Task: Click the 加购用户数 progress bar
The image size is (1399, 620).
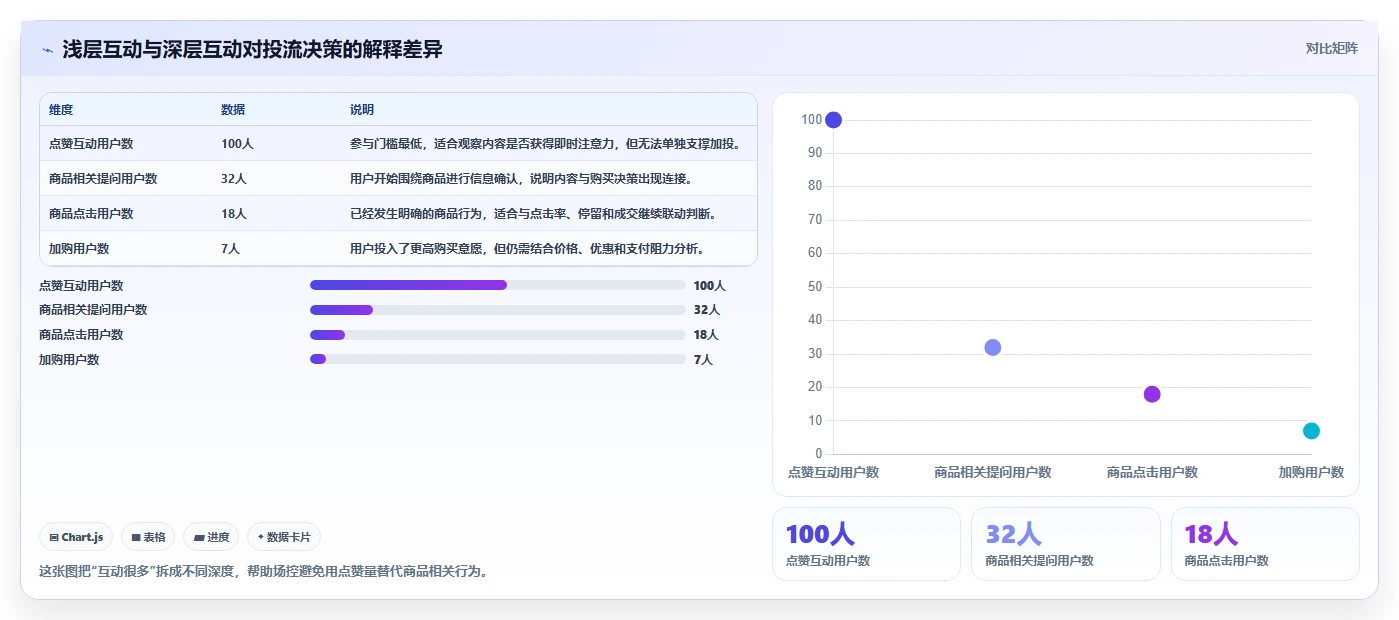Action: pyautogui.click(x=498, y=359)
